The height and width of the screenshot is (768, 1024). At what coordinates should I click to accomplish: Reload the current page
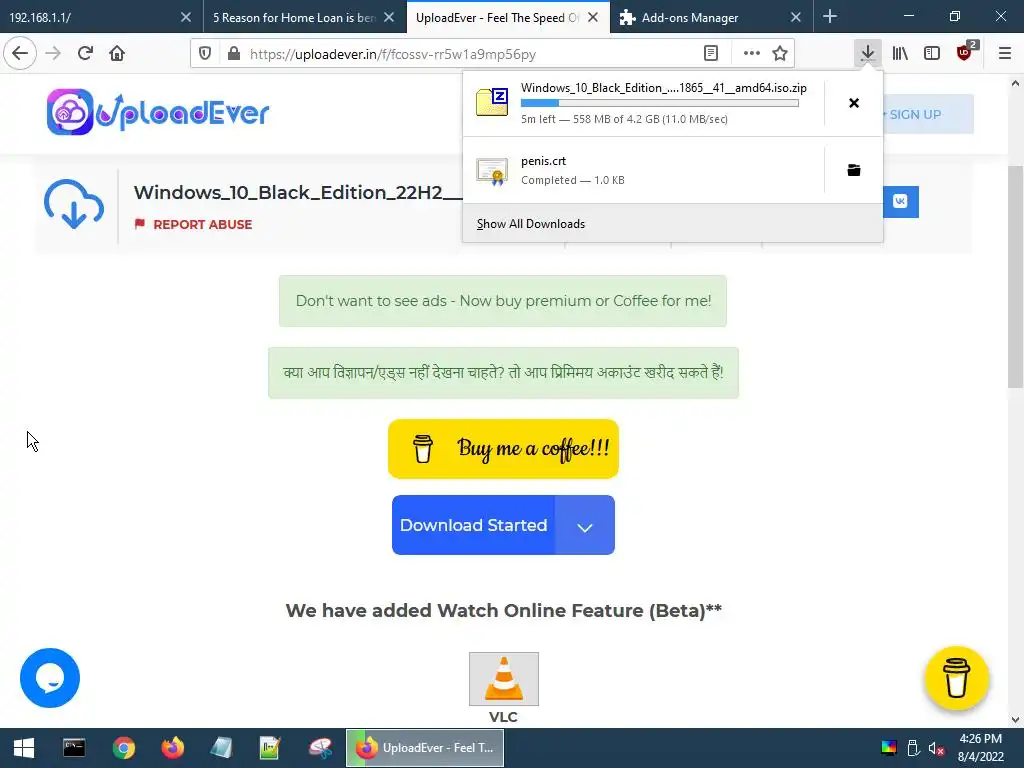click(x=85, y=53)
